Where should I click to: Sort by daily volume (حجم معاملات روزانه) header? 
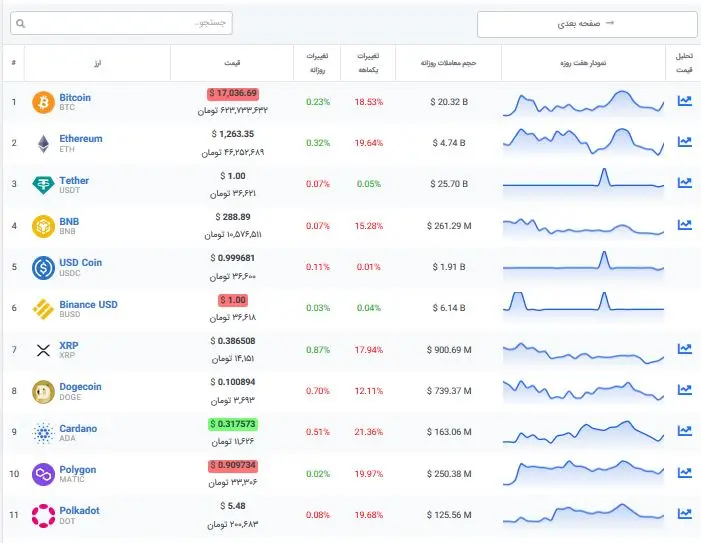[448, 63]
